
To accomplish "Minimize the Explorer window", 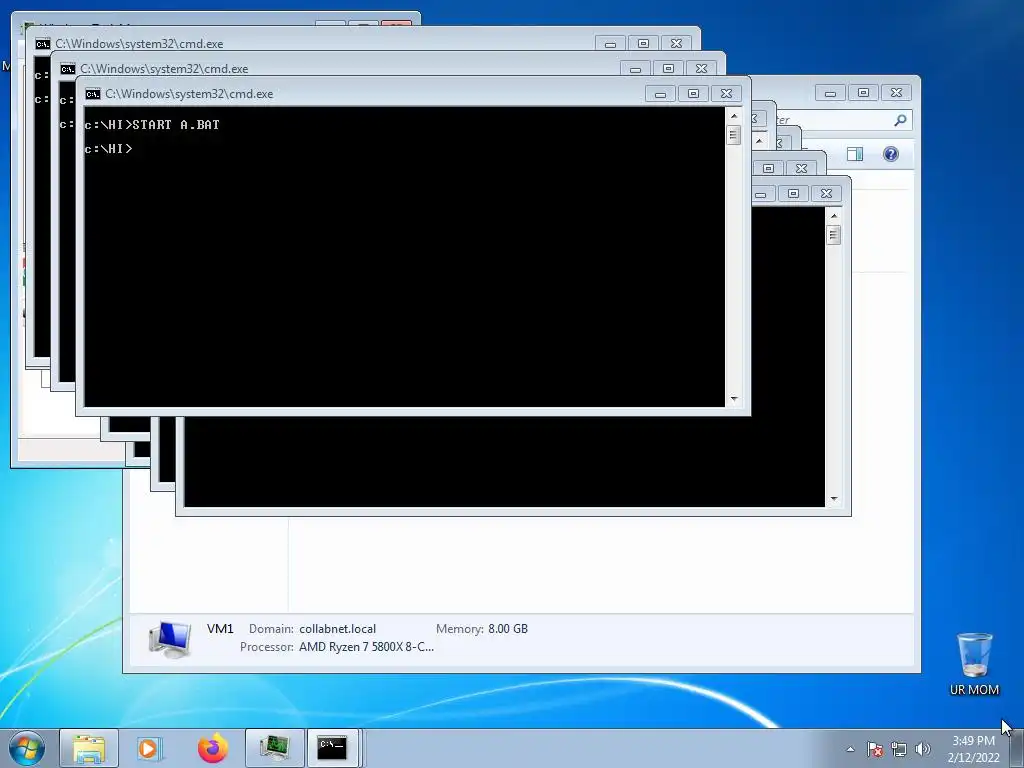I will 830,93.
